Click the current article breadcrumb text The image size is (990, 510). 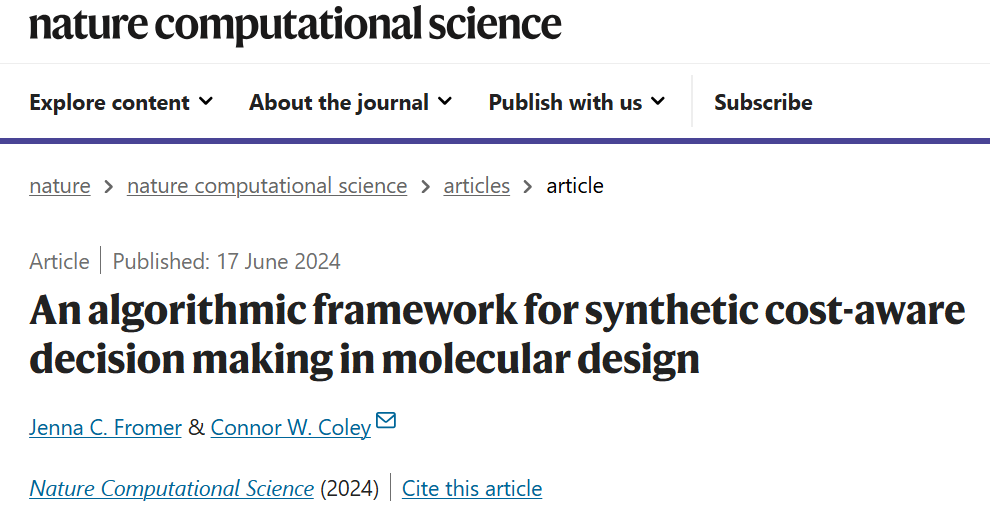pos(575,186)
